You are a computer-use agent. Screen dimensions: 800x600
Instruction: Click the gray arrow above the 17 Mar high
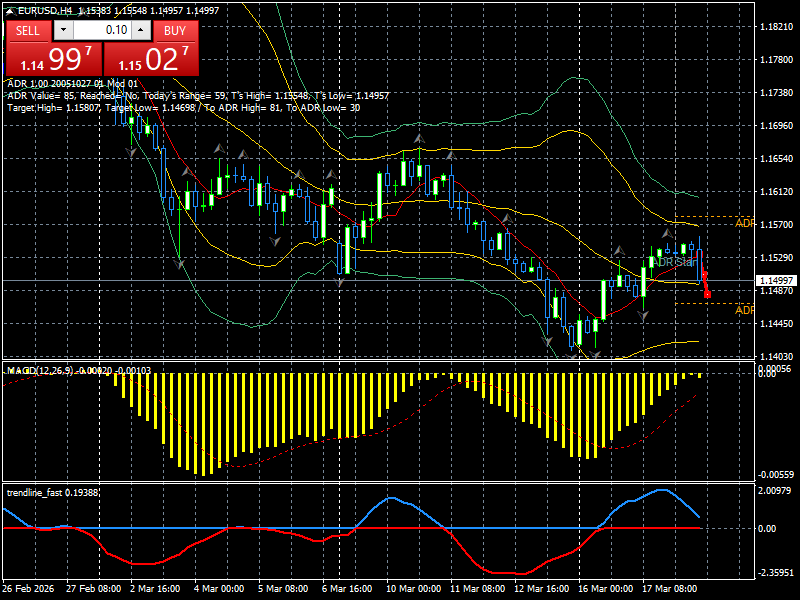click(666, 233)
